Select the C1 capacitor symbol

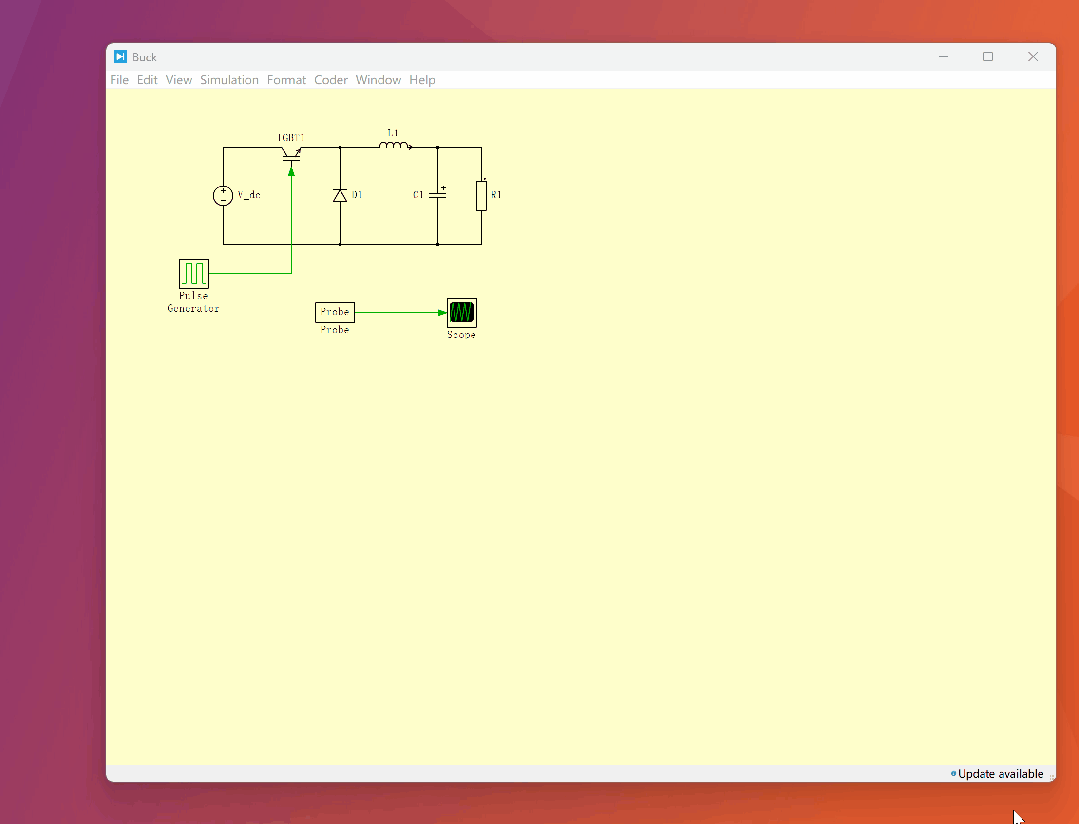tap(438, 195)
